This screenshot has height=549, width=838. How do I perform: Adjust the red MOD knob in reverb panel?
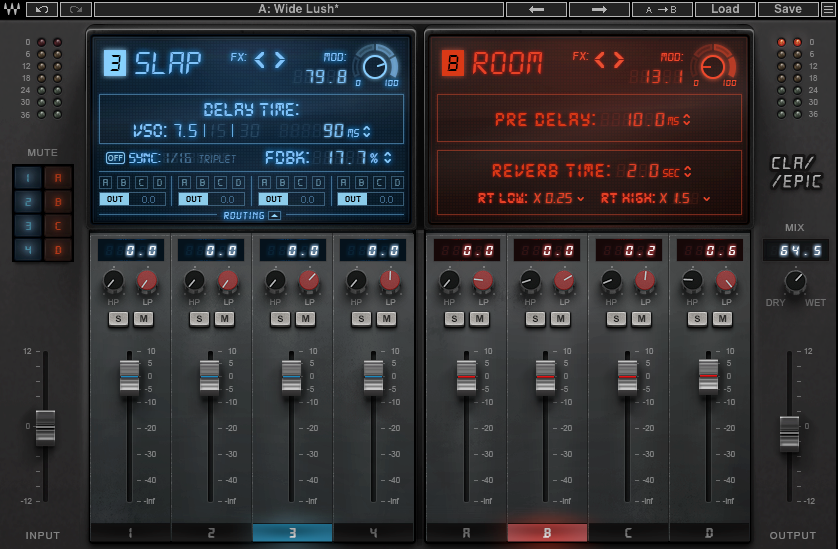point(713,66)
